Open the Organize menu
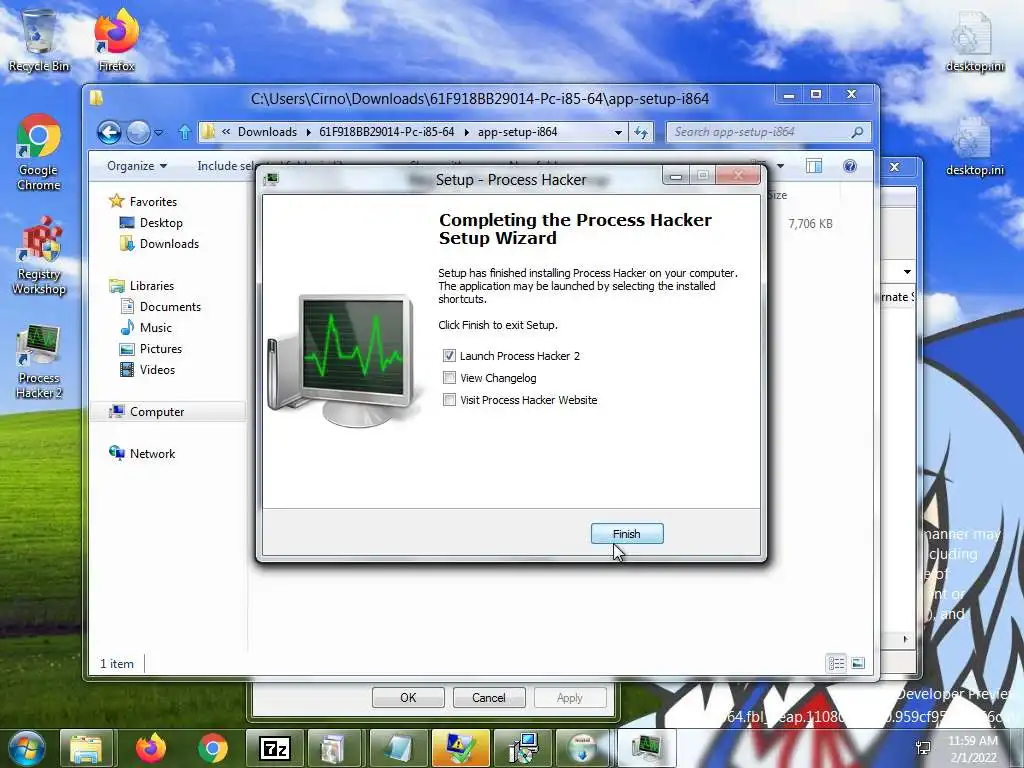This screenshot has height=768, width=1024. [136, 166]
